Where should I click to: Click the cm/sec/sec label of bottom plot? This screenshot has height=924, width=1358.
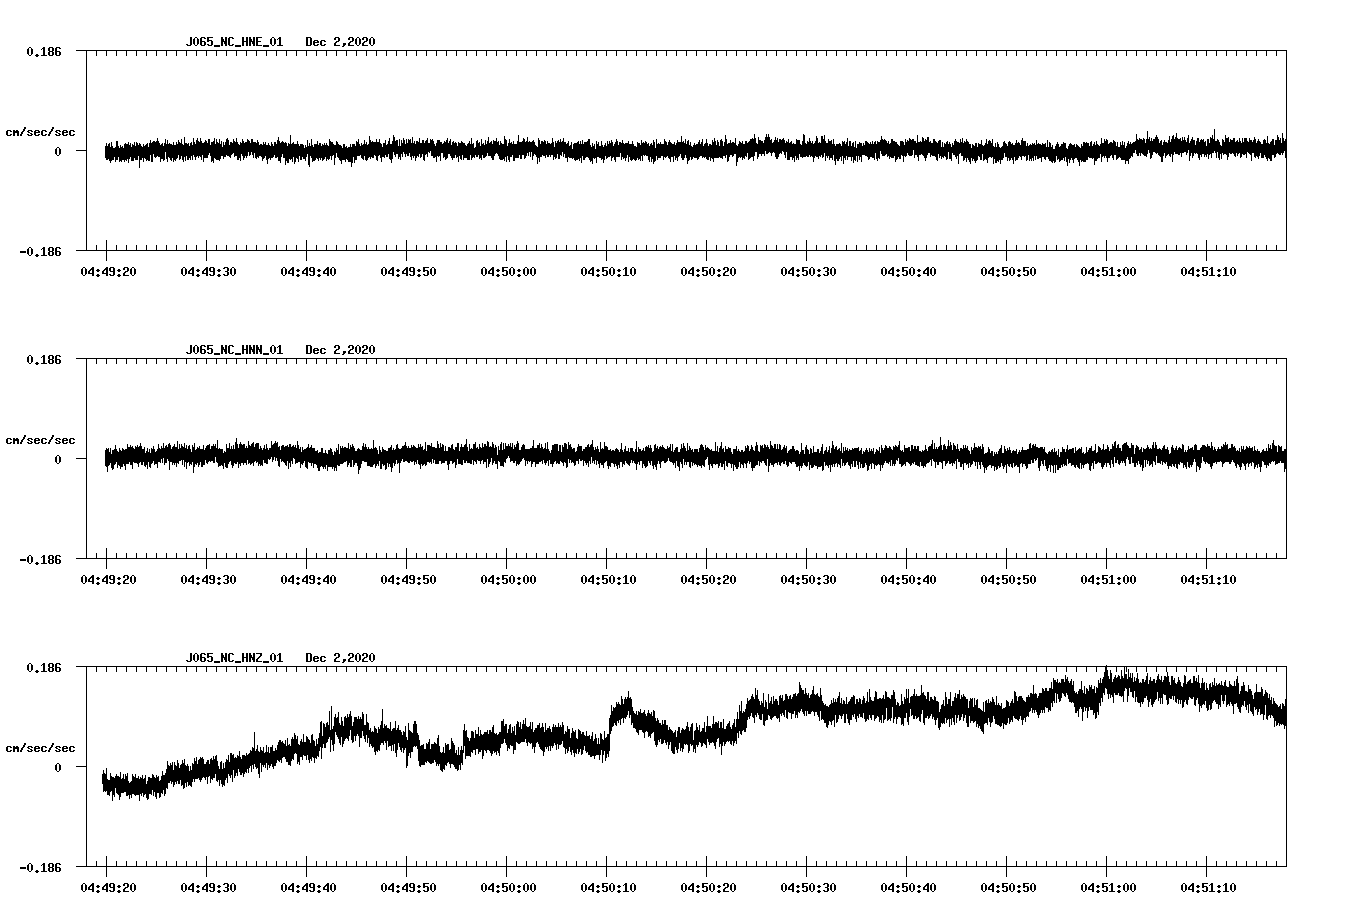pyautogui.click(x=41, y=747)
